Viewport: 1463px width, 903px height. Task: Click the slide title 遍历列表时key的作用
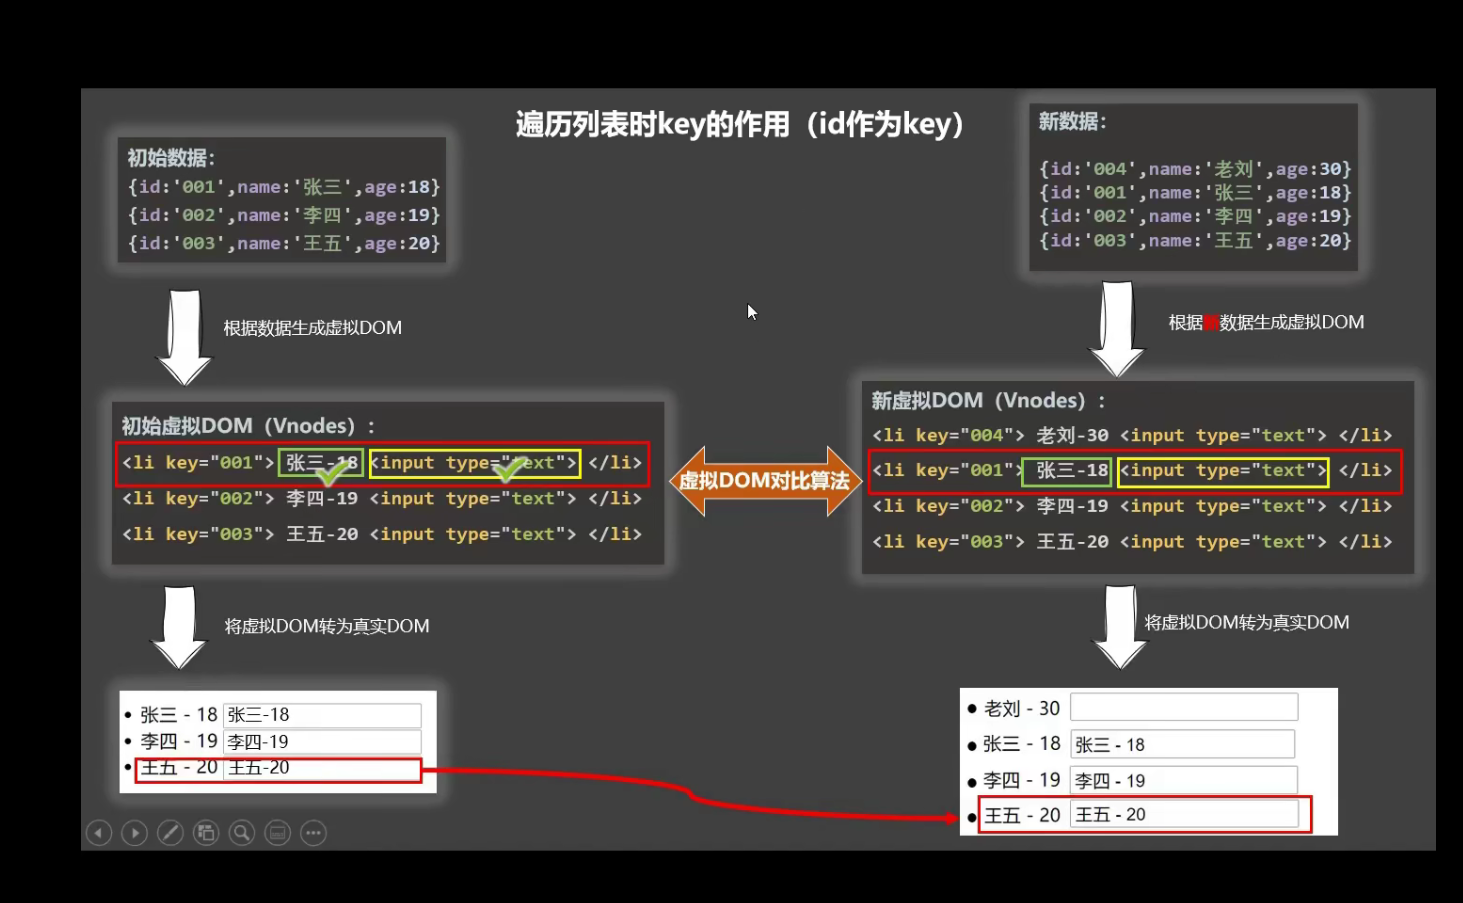pos(739,124)
